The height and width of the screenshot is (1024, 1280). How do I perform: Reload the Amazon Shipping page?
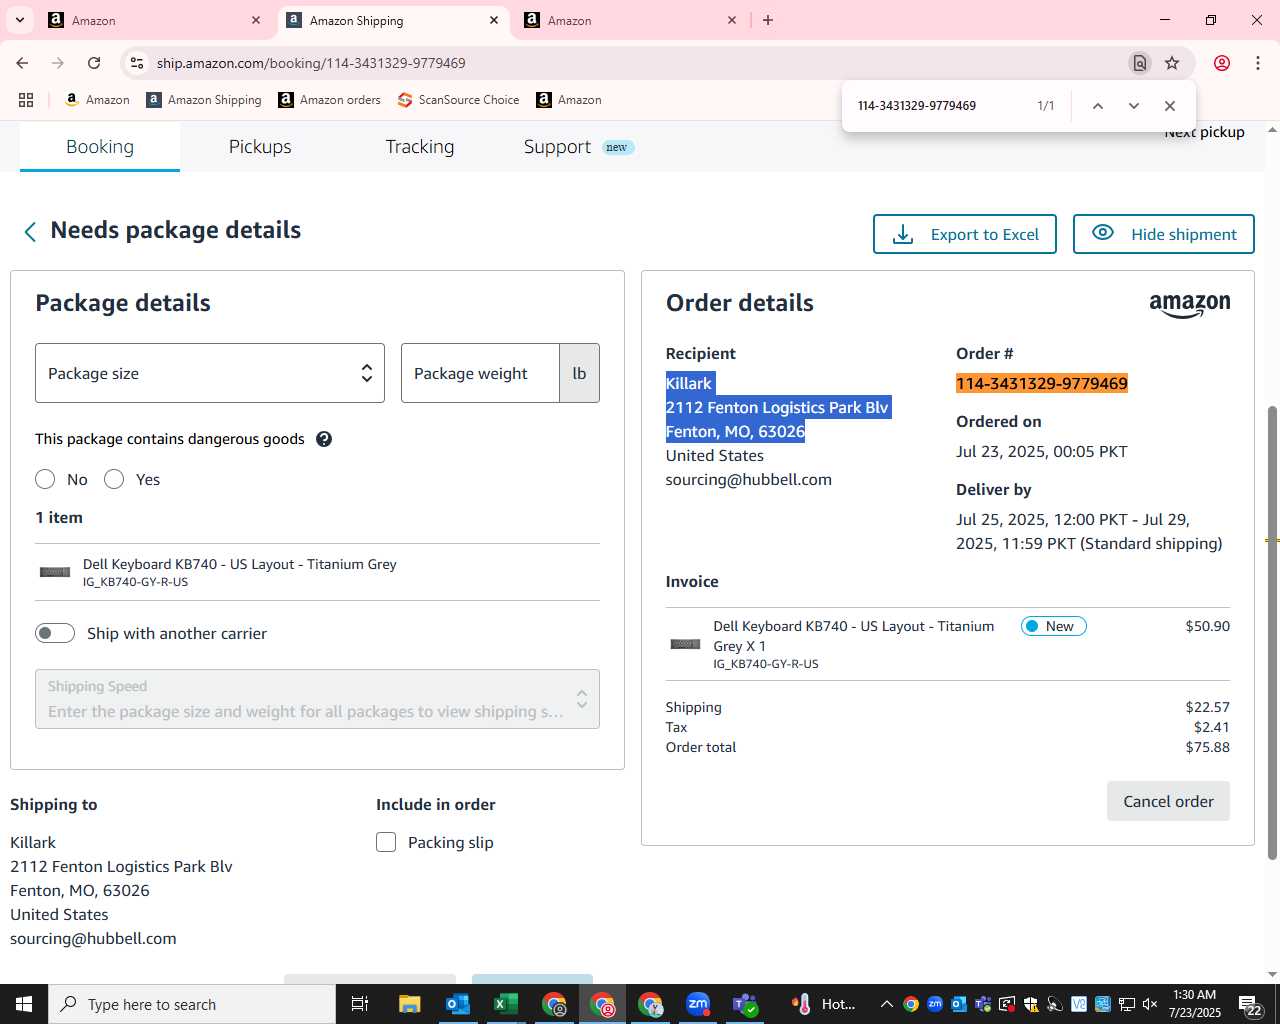94,63
